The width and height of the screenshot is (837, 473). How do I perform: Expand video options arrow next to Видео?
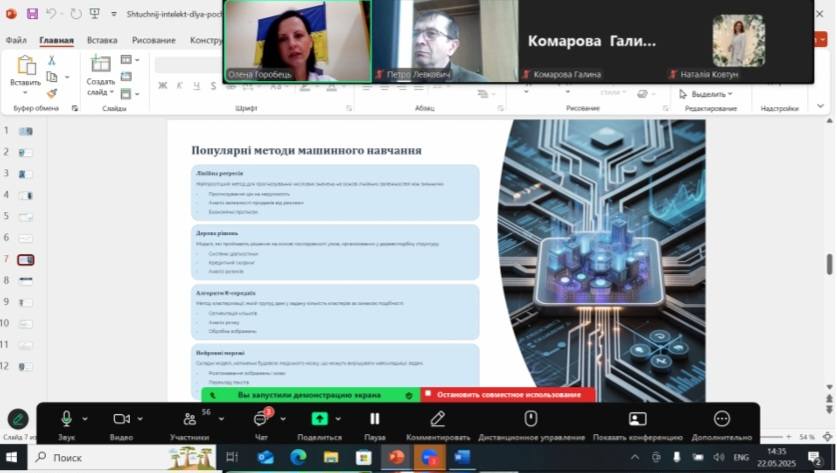(x=141, y=419)
